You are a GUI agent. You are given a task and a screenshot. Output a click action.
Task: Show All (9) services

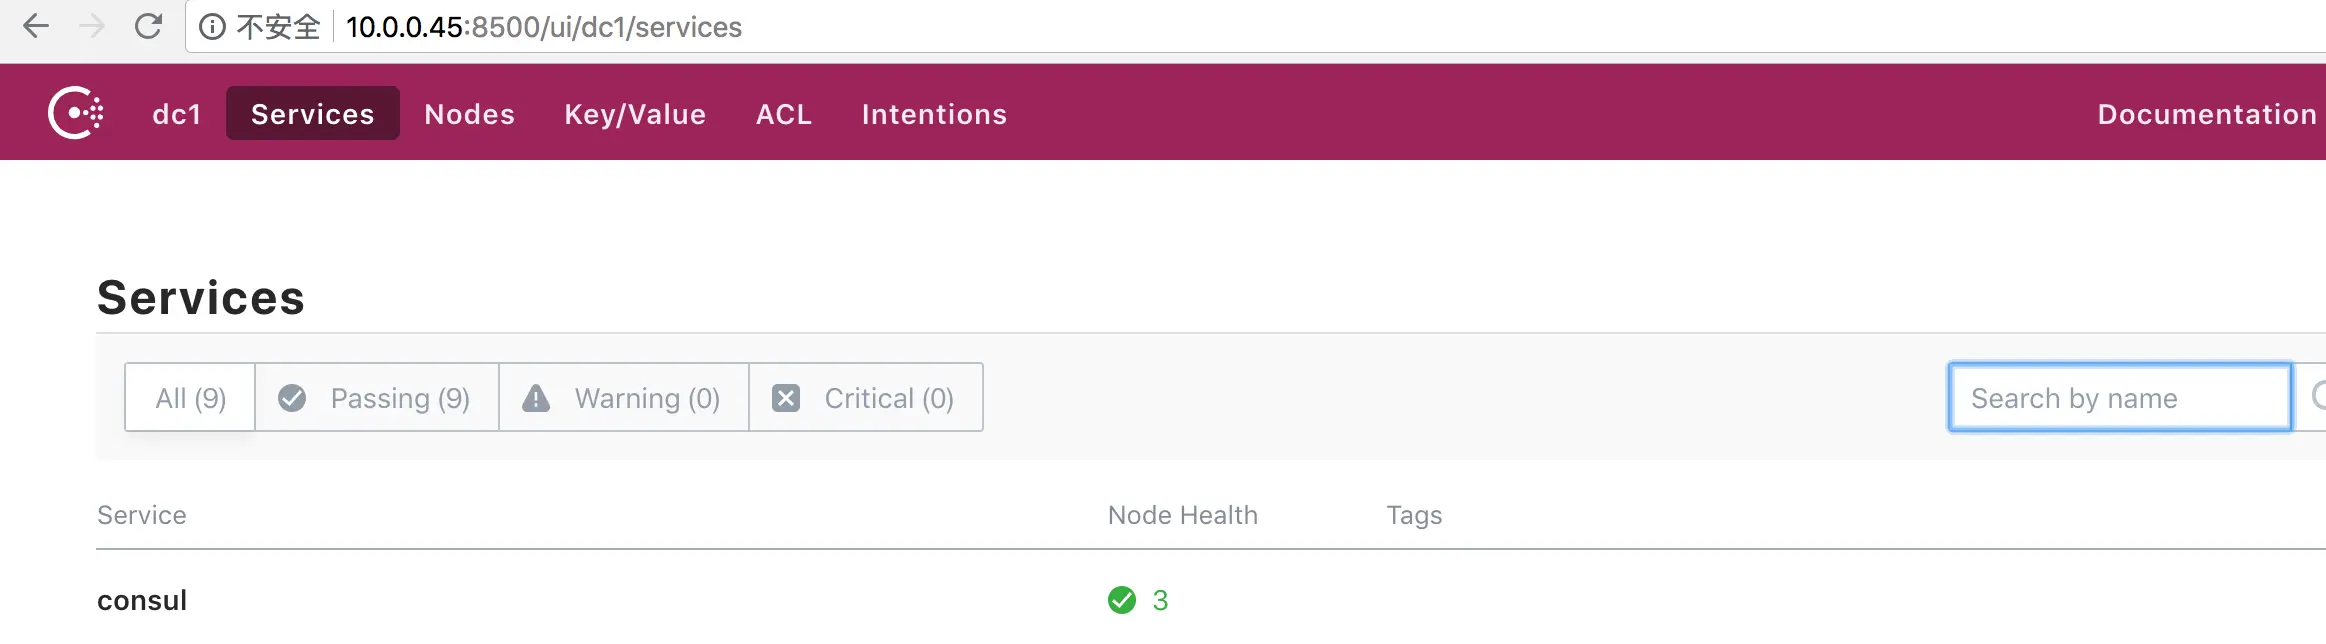pyautogui.click(x=190, y=398)
